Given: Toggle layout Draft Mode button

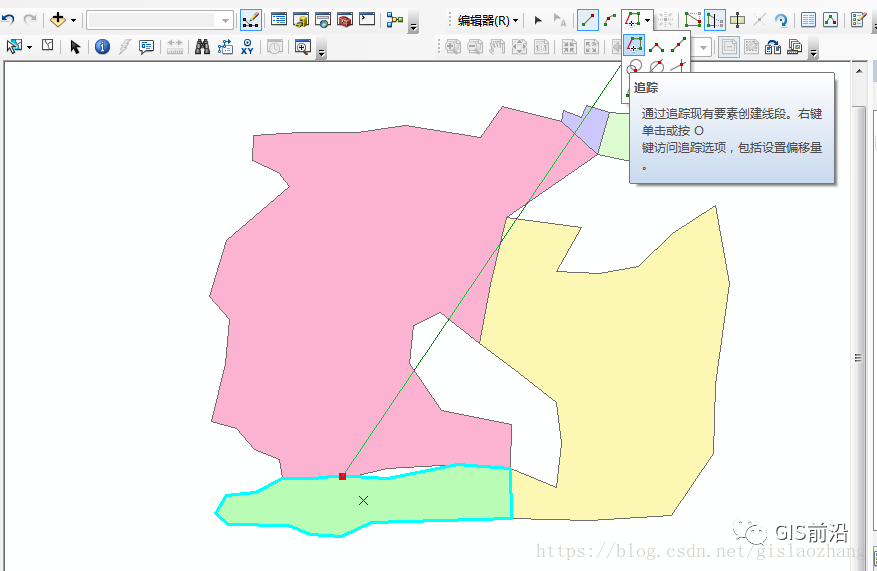Looking at the screenshot, I should tap(729, 47).
